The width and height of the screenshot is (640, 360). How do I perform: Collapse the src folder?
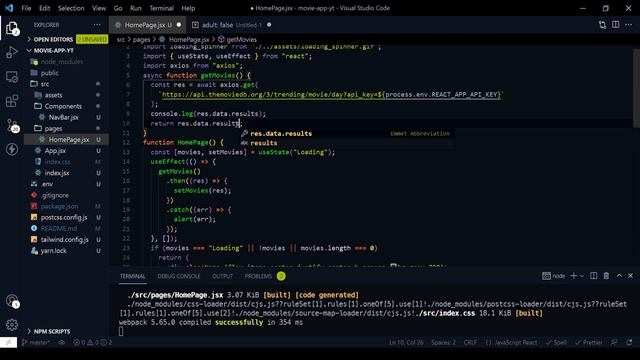(67, 84)
